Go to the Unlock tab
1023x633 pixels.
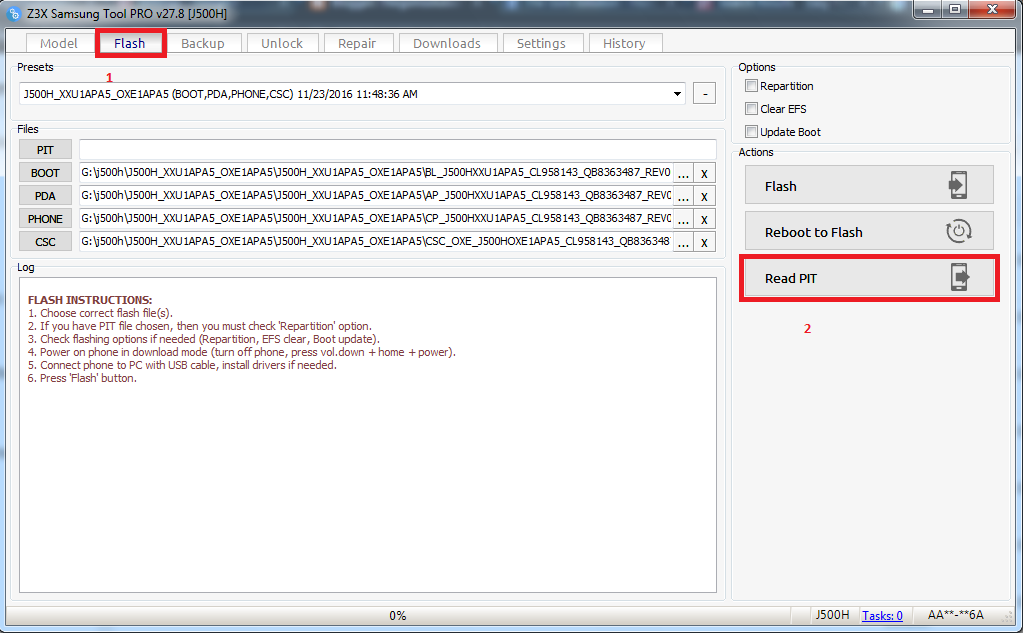pyautogui.click(x=282, y=43)
